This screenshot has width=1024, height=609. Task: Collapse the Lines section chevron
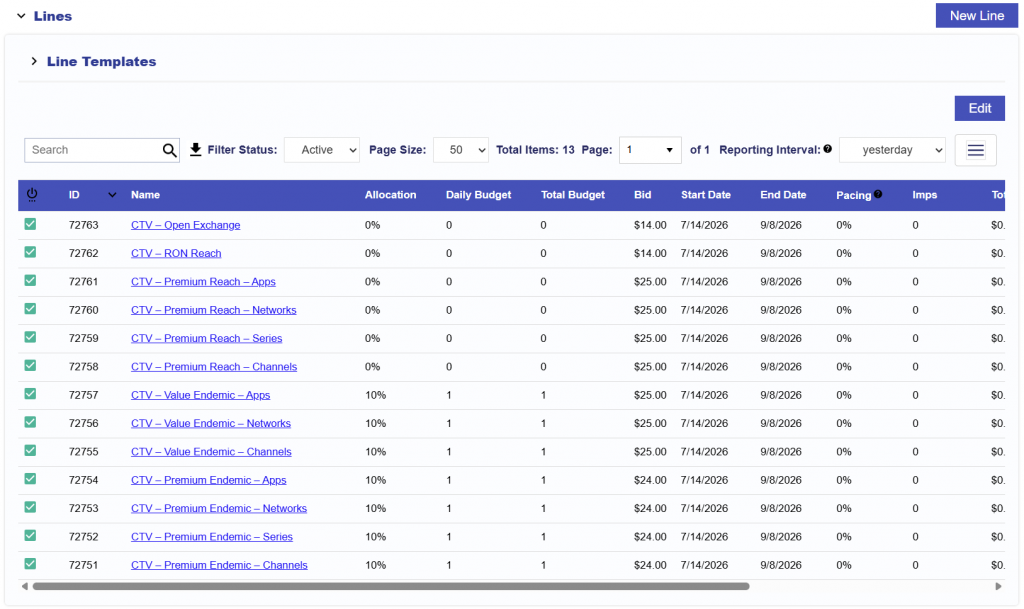pos(21,16)
